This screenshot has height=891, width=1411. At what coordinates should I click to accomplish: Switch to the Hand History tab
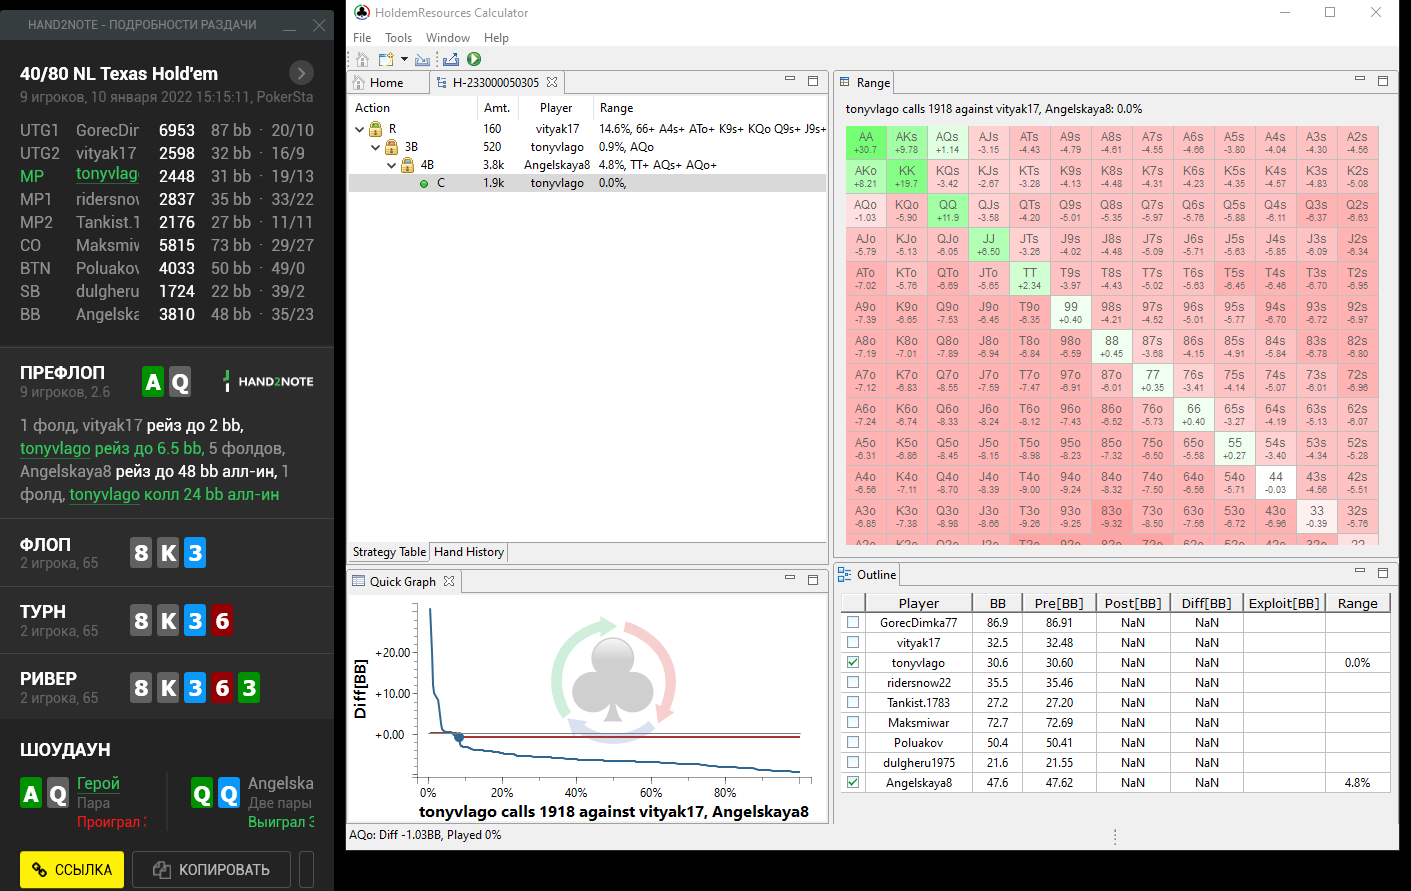coord(469,552)
